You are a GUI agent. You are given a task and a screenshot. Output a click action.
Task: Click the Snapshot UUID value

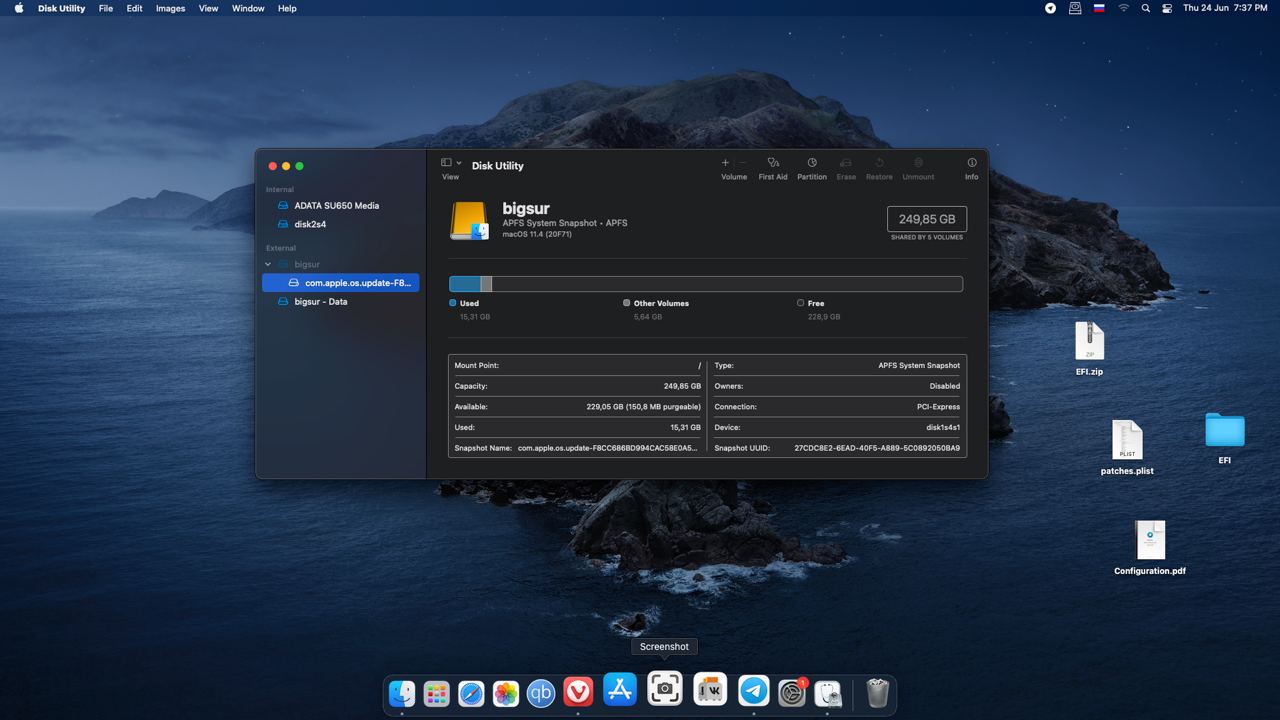[x=877, y=448]
